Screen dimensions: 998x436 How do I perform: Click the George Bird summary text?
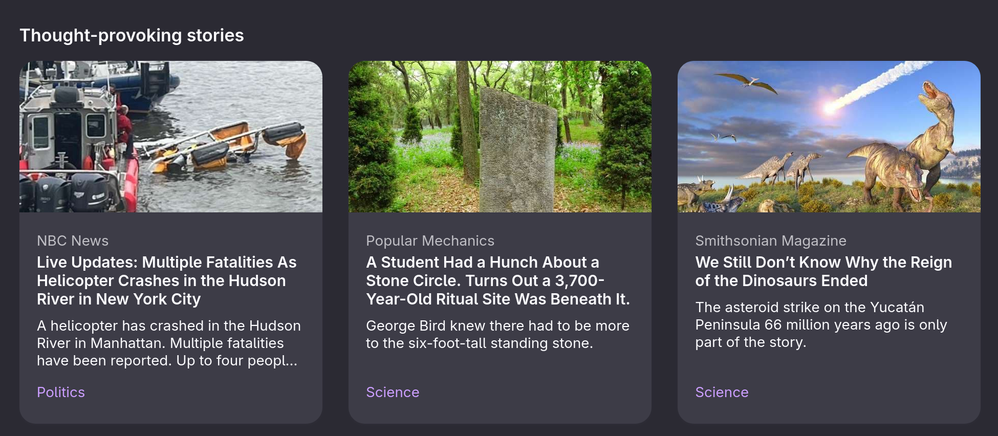[x=497, y=335]
